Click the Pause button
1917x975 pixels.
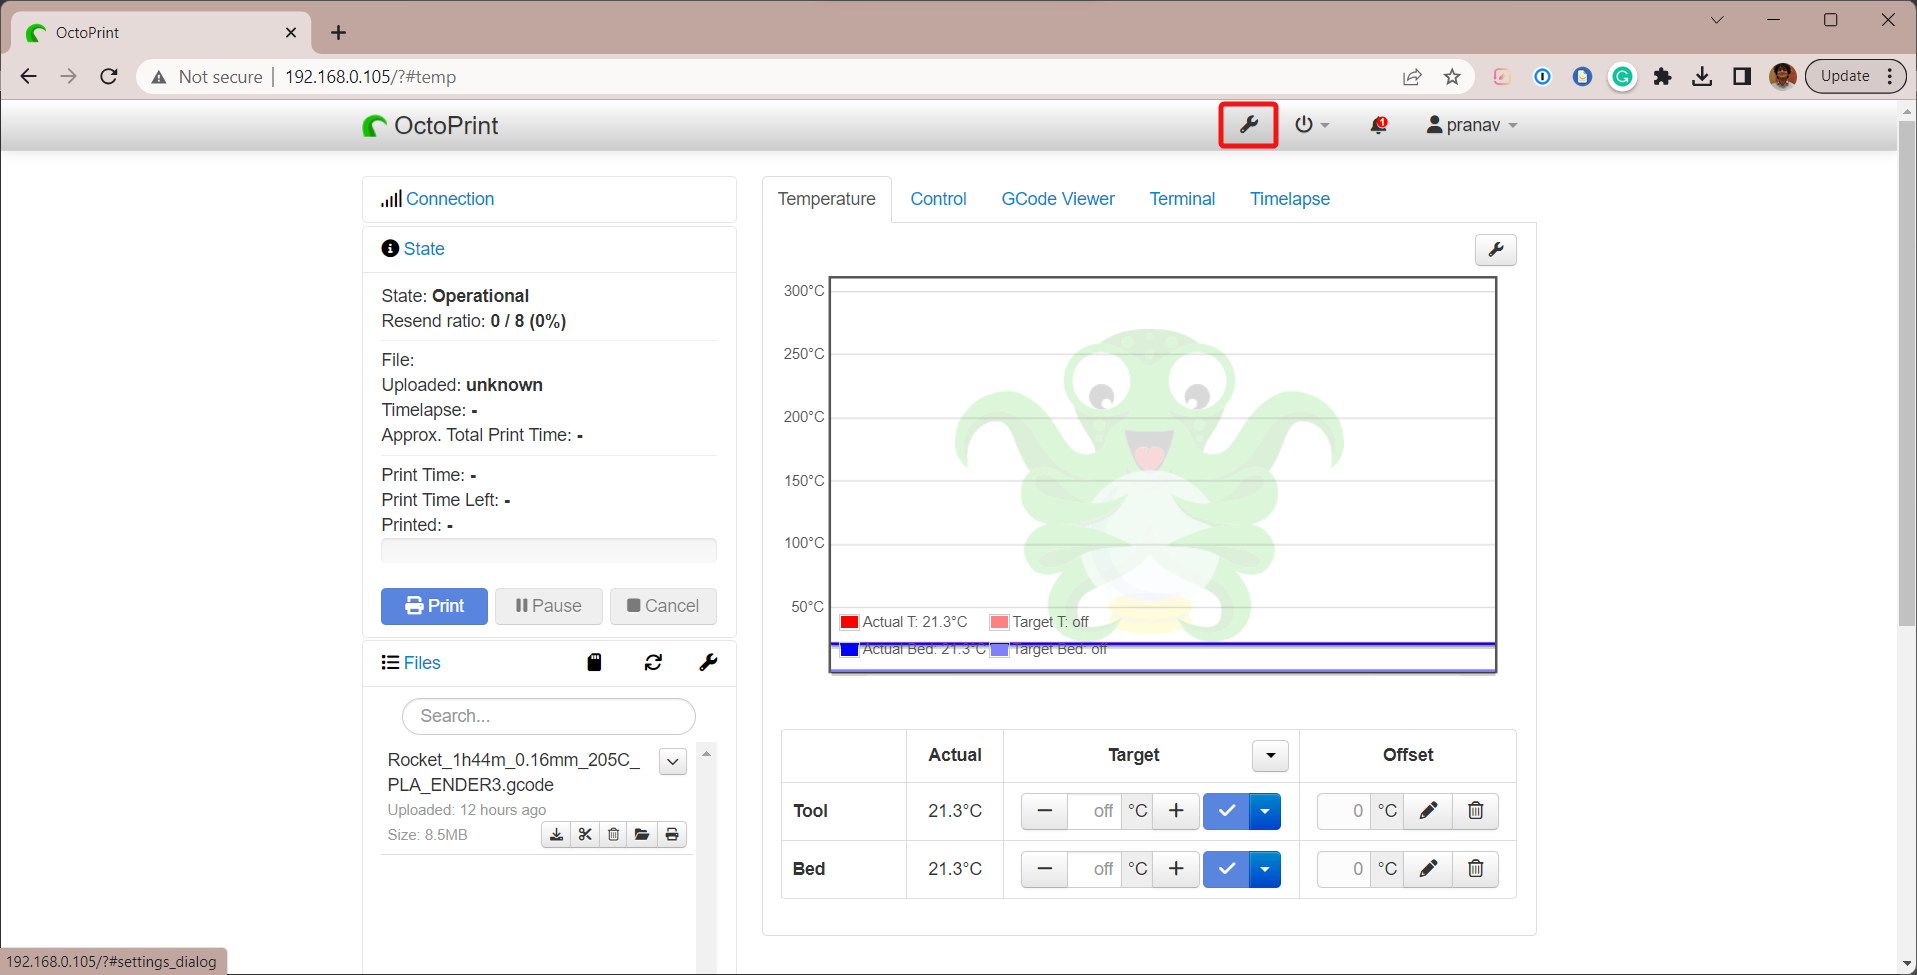click(549, 606)
